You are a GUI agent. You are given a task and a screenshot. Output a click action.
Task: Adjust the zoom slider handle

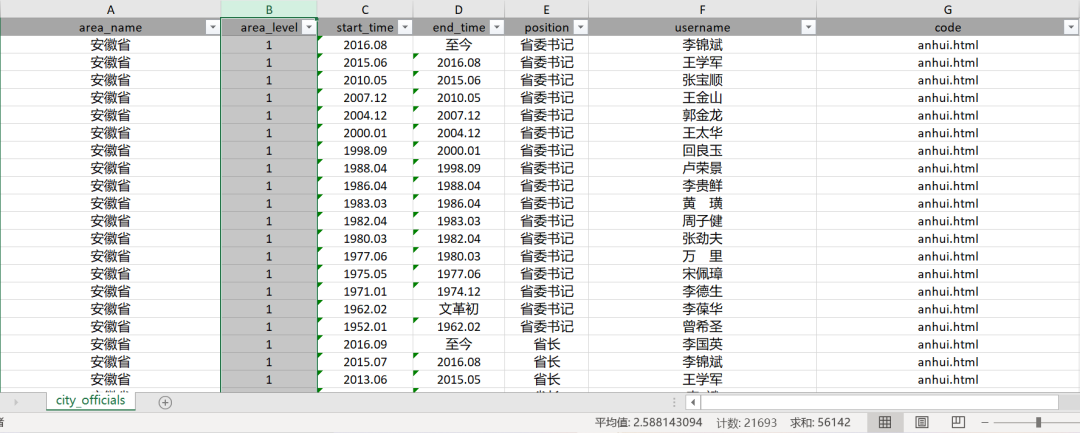point(1038,422)
